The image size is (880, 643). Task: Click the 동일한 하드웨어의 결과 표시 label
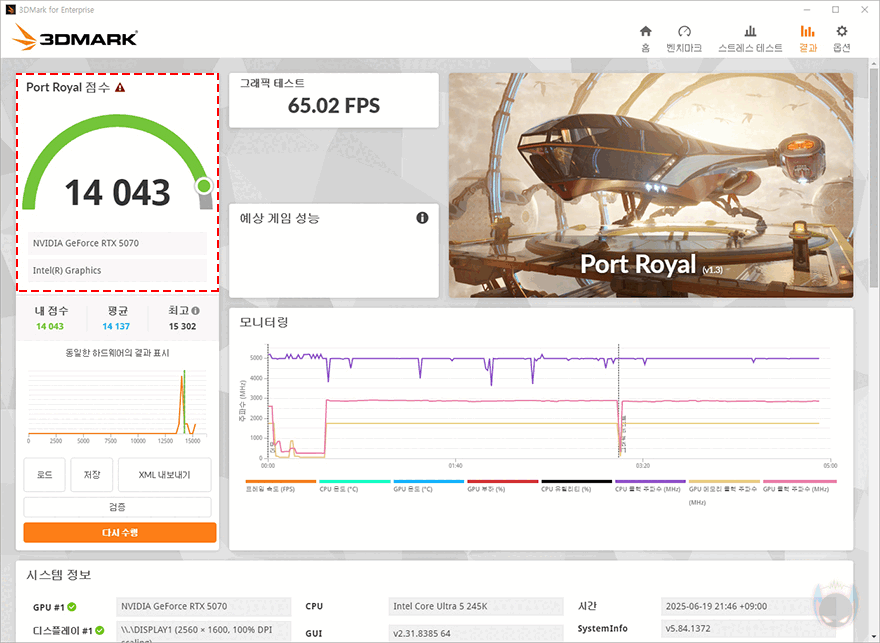coord(117,353)
